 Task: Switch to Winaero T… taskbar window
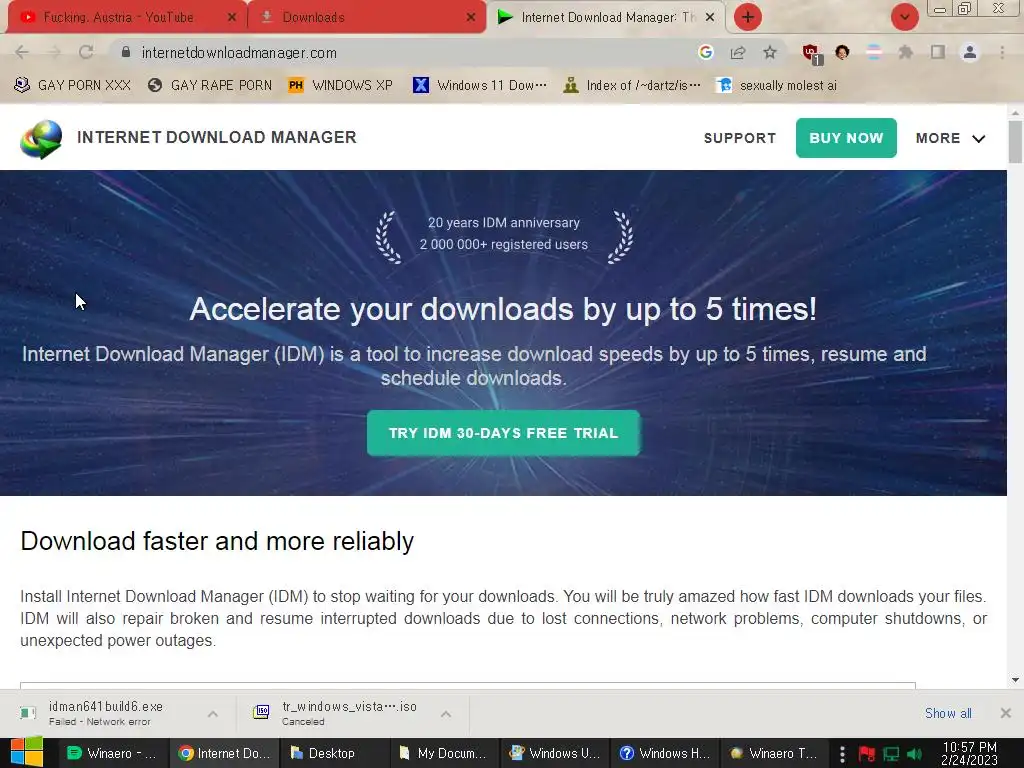coord(775,753)
